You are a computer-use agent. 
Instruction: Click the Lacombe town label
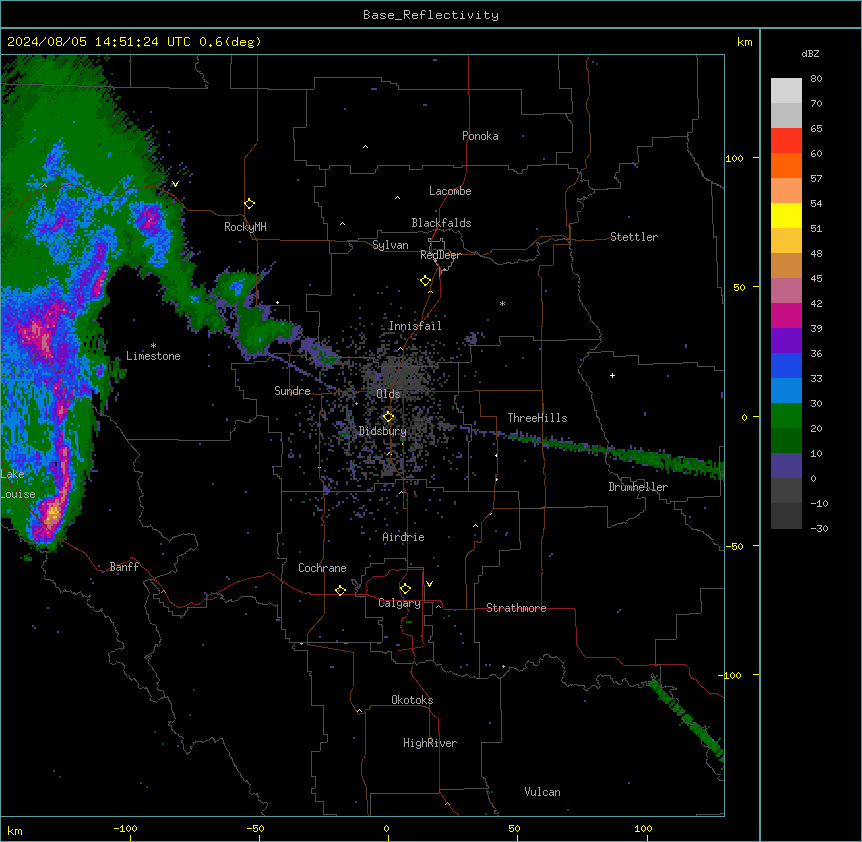[x=450, y=191]
